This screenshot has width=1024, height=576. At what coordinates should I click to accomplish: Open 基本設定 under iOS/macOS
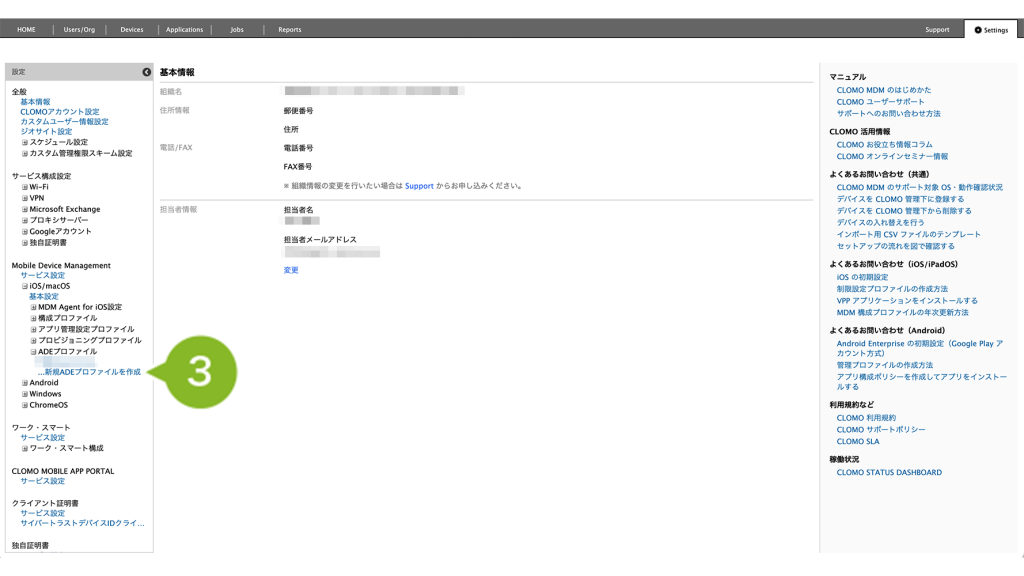coord(44,296)
